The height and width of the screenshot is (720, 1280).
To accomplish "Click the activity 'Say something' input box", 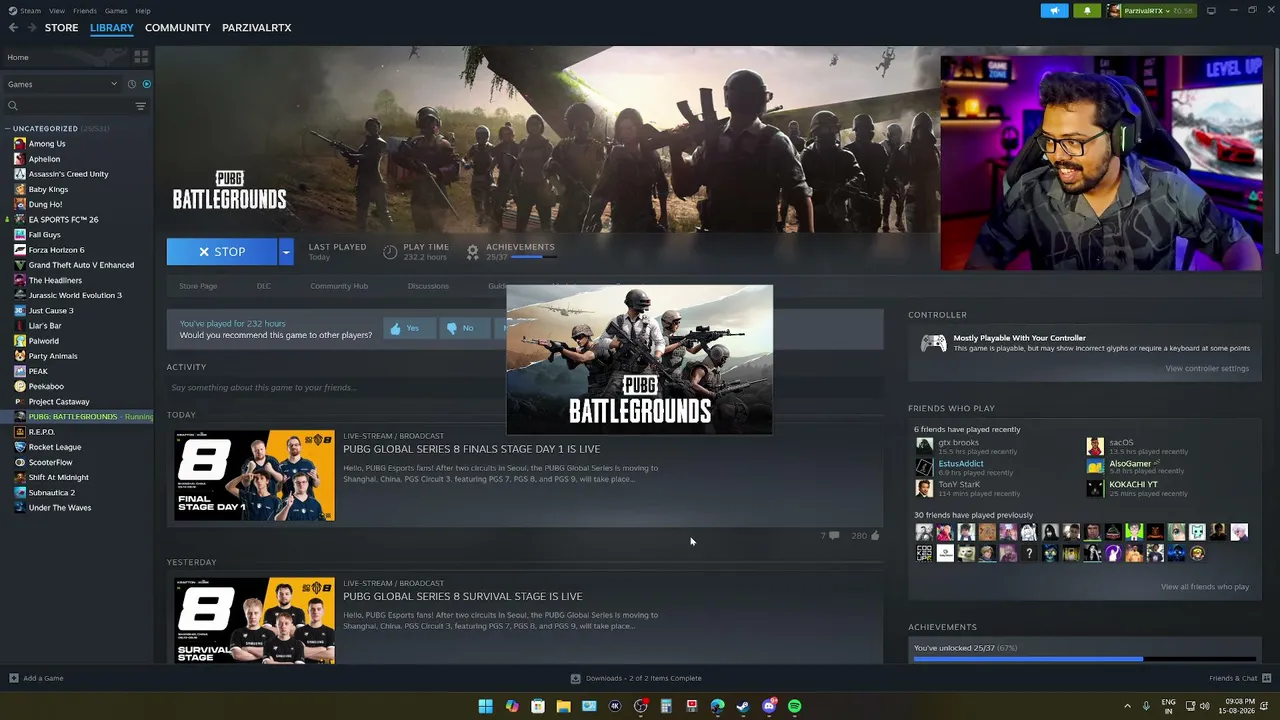I will click(x=524, y=388).
